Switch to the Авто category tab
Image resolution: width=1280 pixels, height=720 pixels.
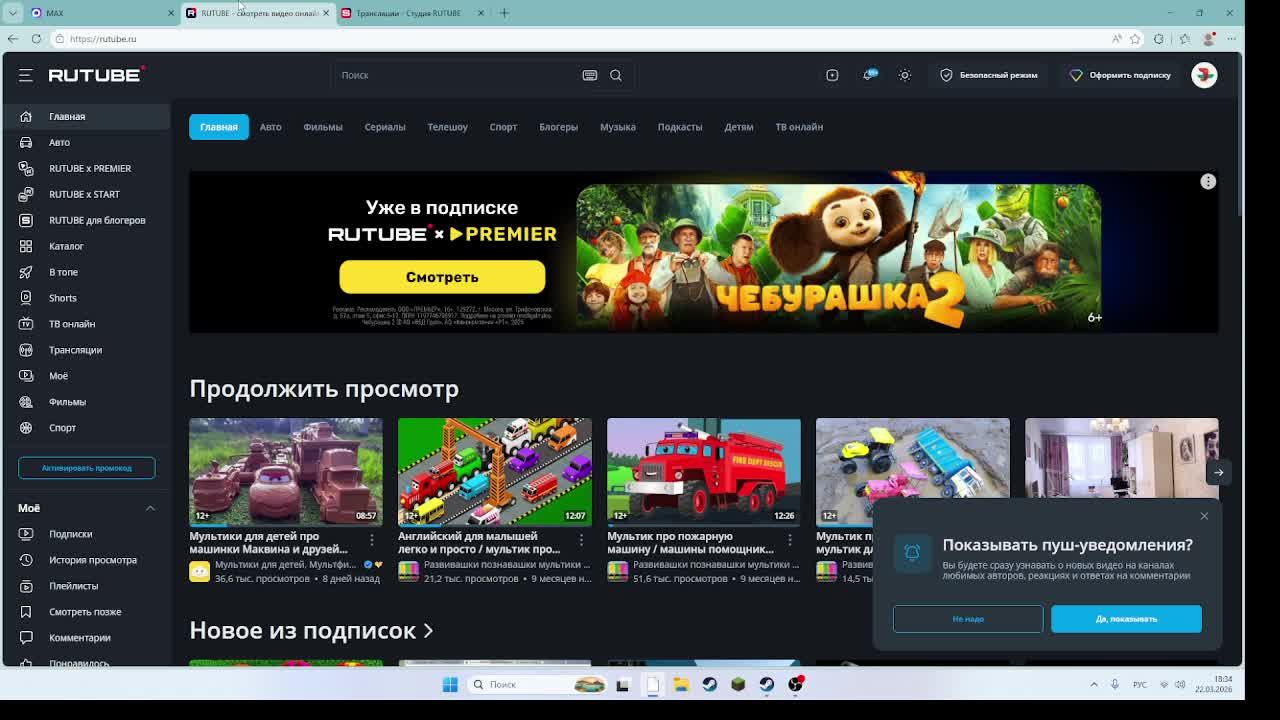(x=270, y=127)
